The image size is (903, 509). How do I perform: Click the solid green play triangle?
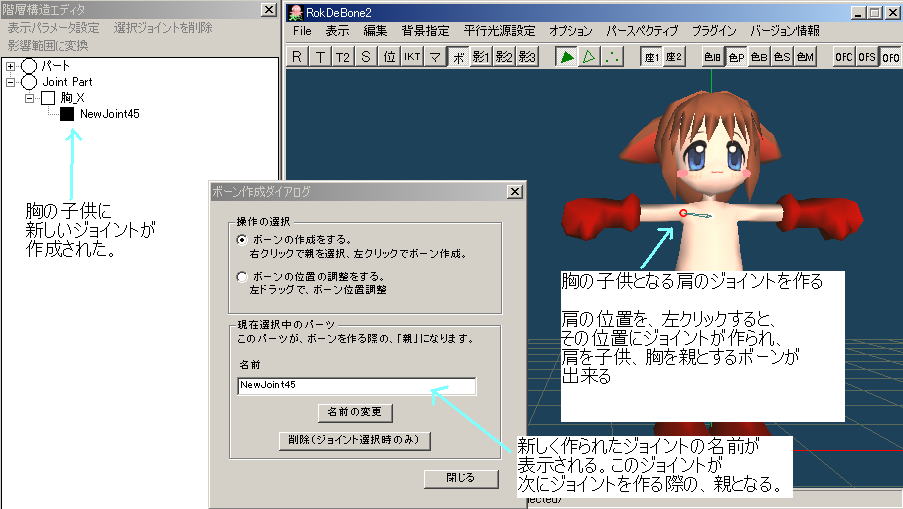[x=567, y=57]
